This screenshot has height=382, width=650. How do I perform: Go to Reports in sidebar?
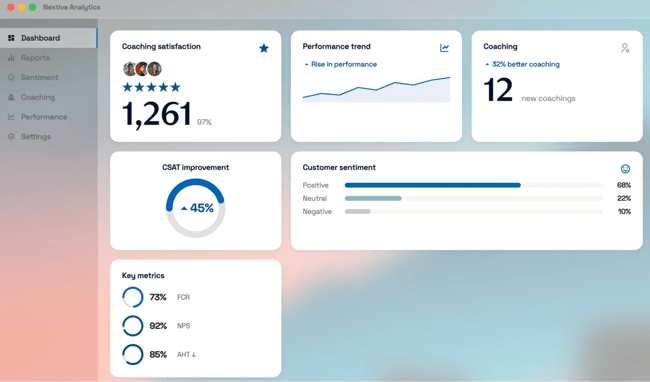[49, 58]
